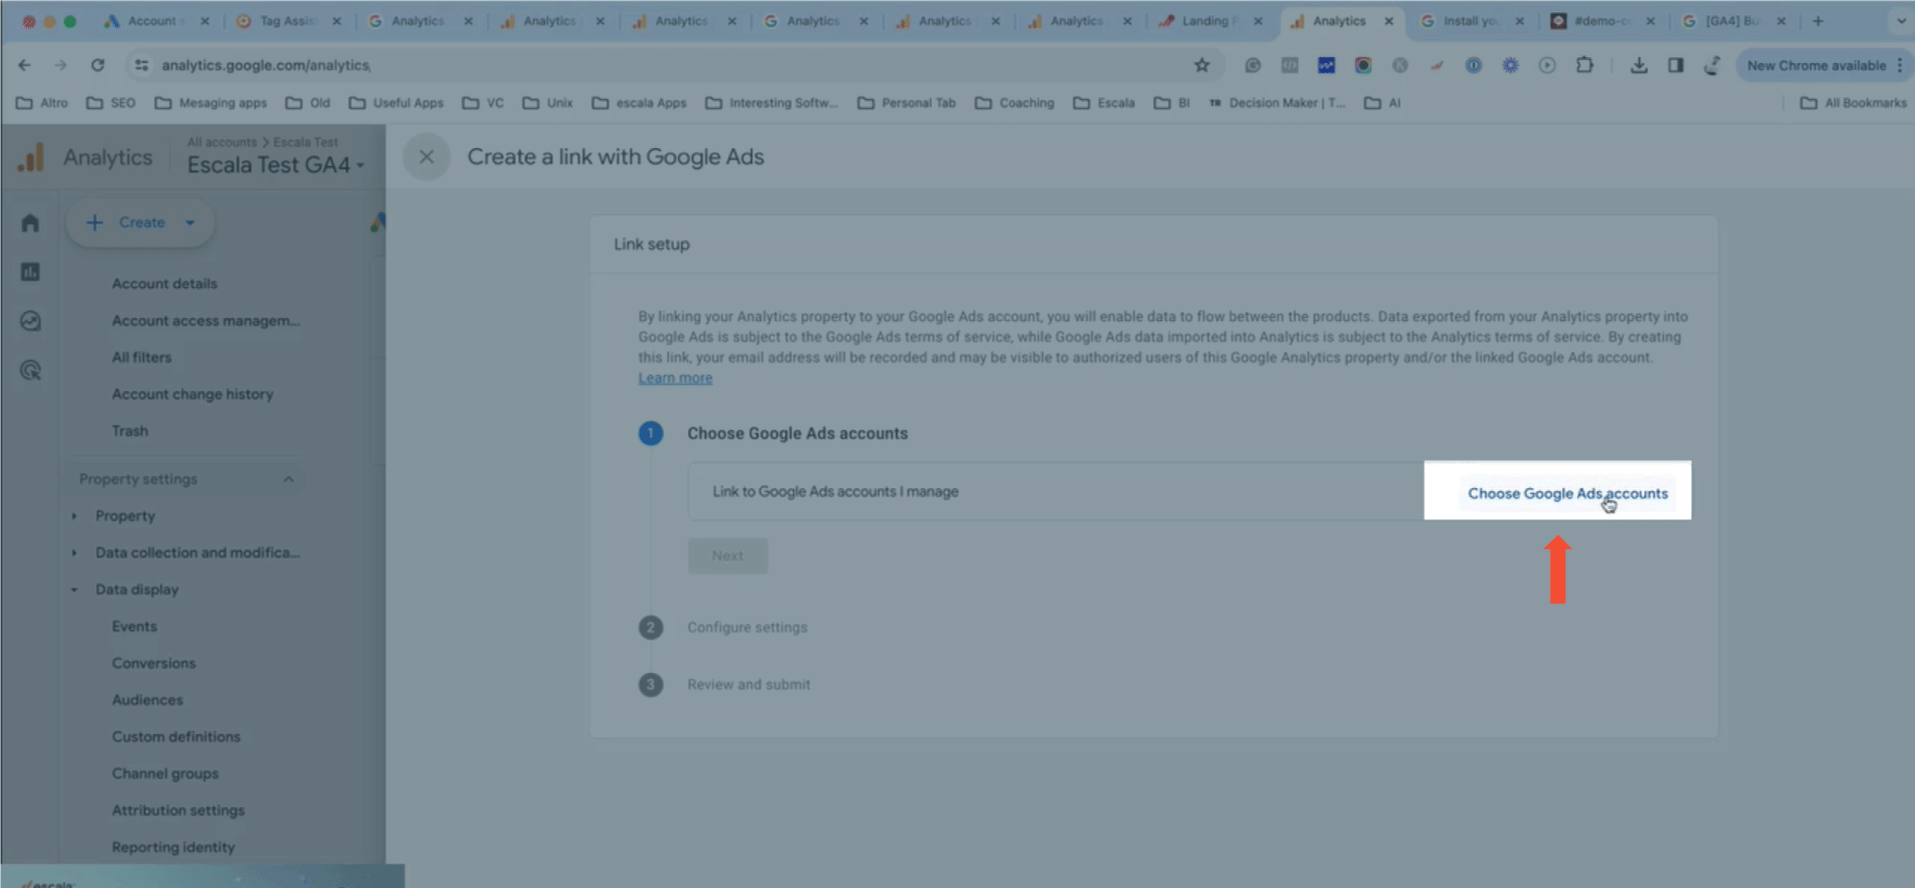The width and height of the screenshot is (1915, 888).
Task: Click Choose Google Ads accounts link
Action: point(1567,493)
